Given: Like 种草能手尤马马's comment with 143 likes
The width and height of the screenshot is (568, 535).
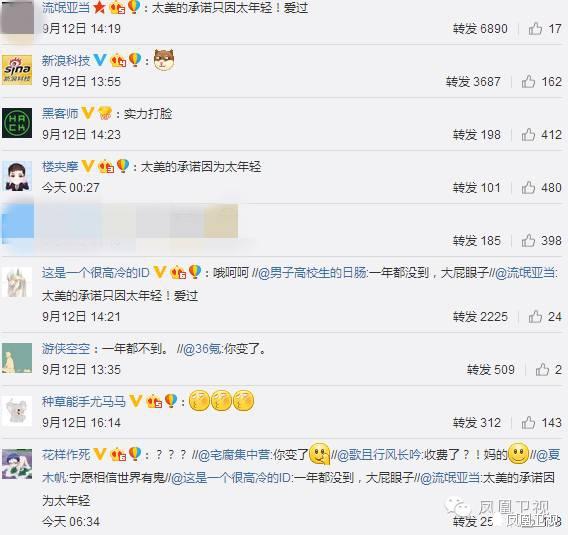Looking at the screenshot, I should pyautogui.click(x=529, y=422).
